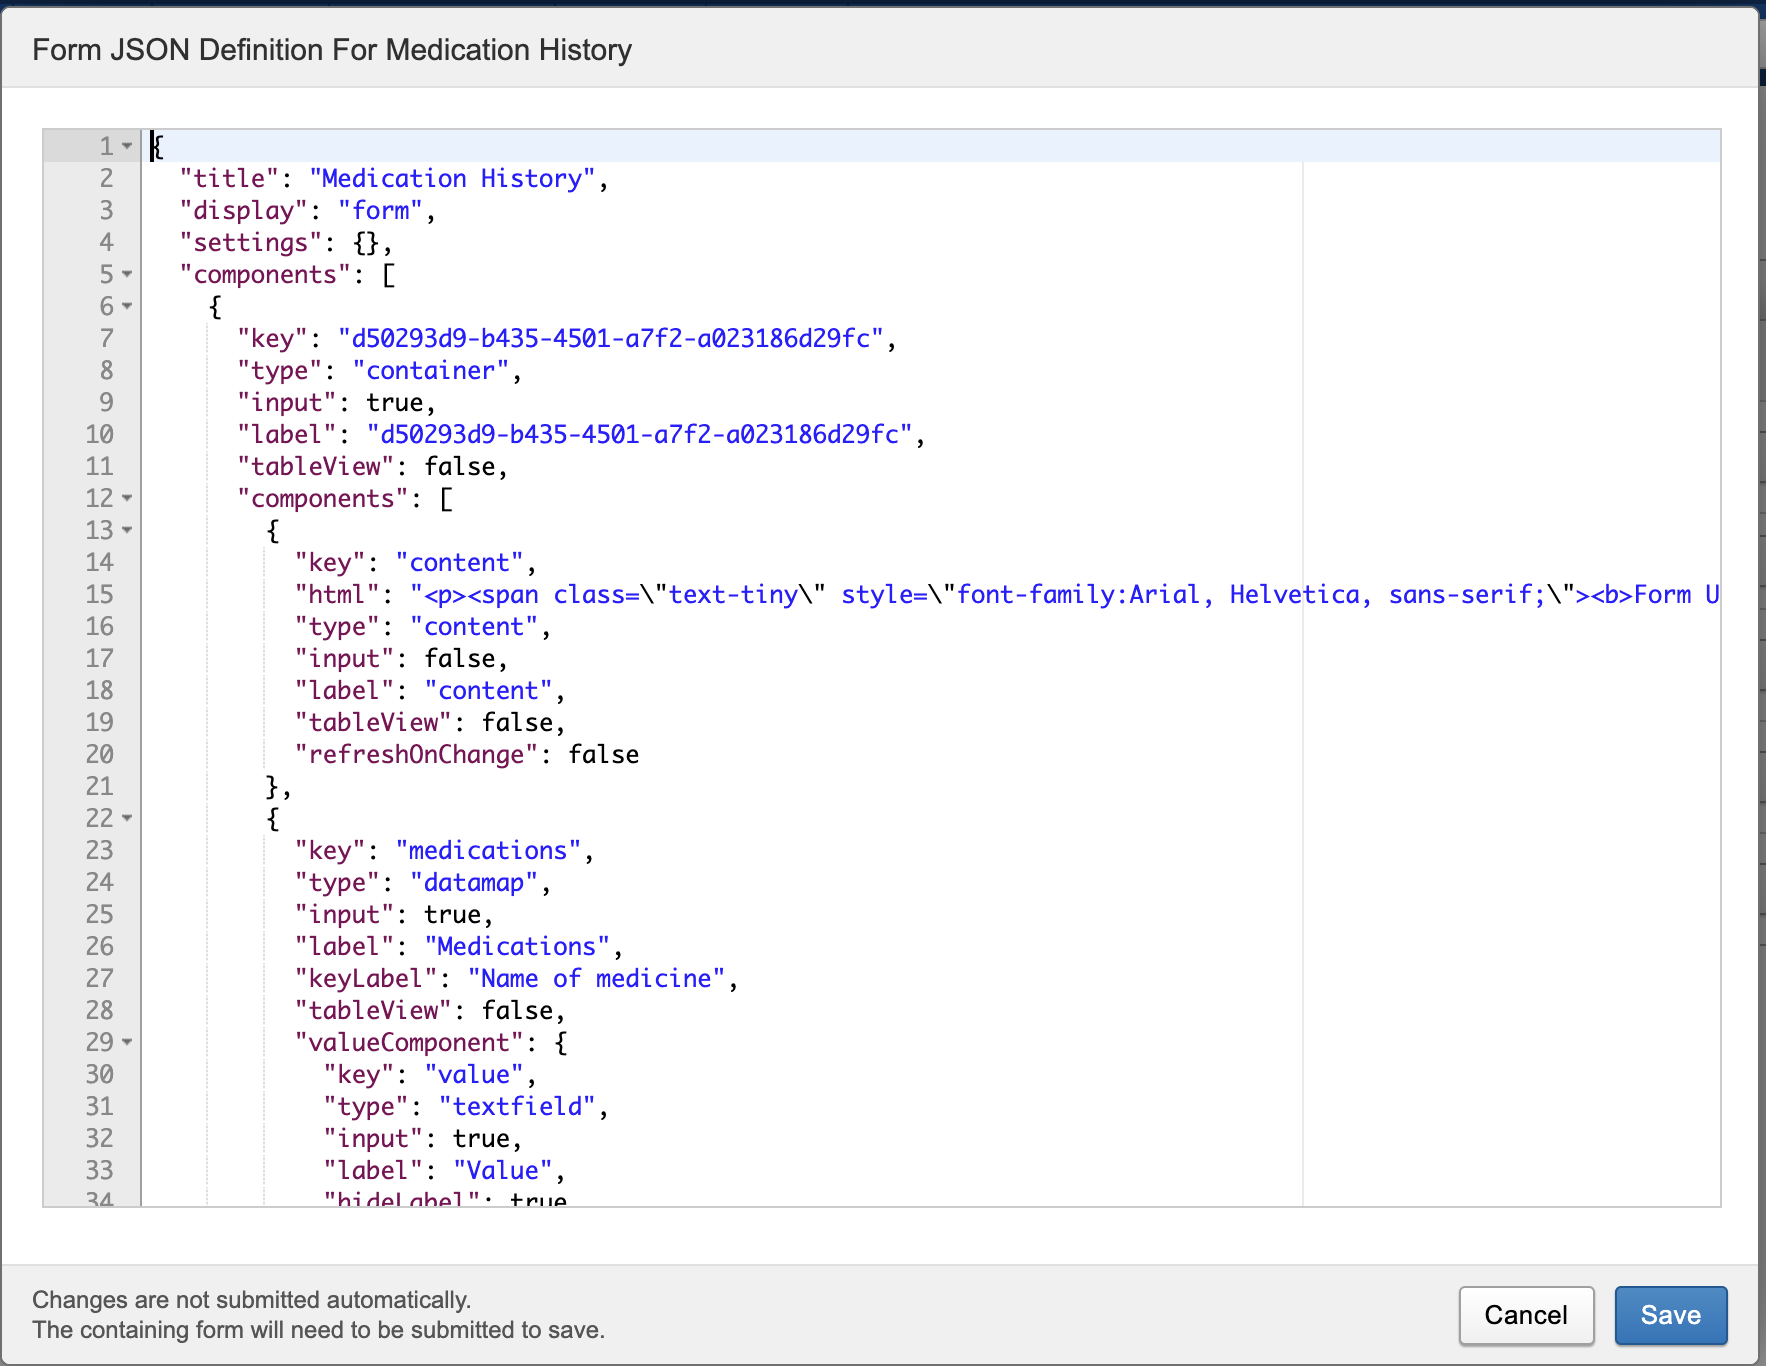Screen dimensions: 1766x1366
Task: Fold the container object starting on line 6
Action: 127,306
